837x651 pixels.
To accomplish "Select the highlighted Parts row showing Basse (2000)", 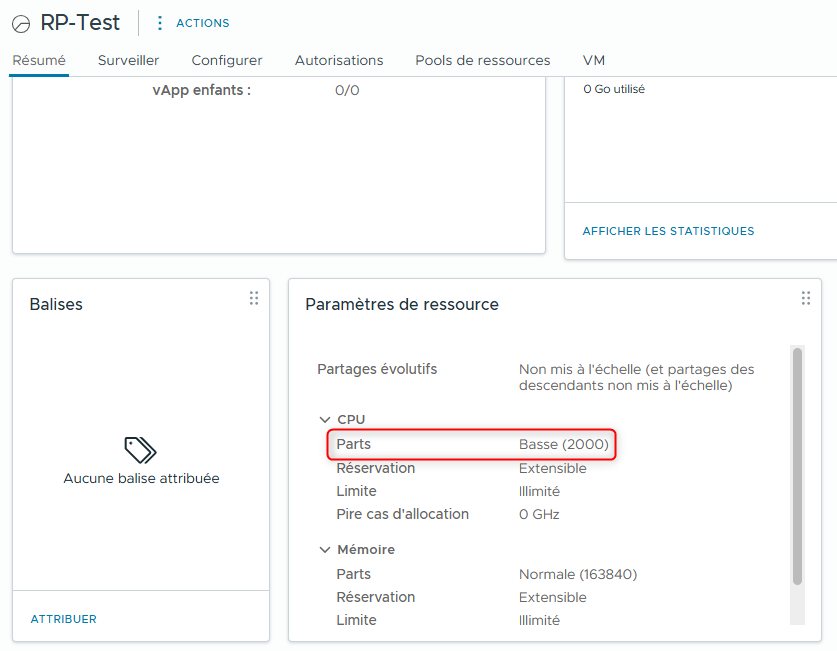I will [x=470, y=444].
